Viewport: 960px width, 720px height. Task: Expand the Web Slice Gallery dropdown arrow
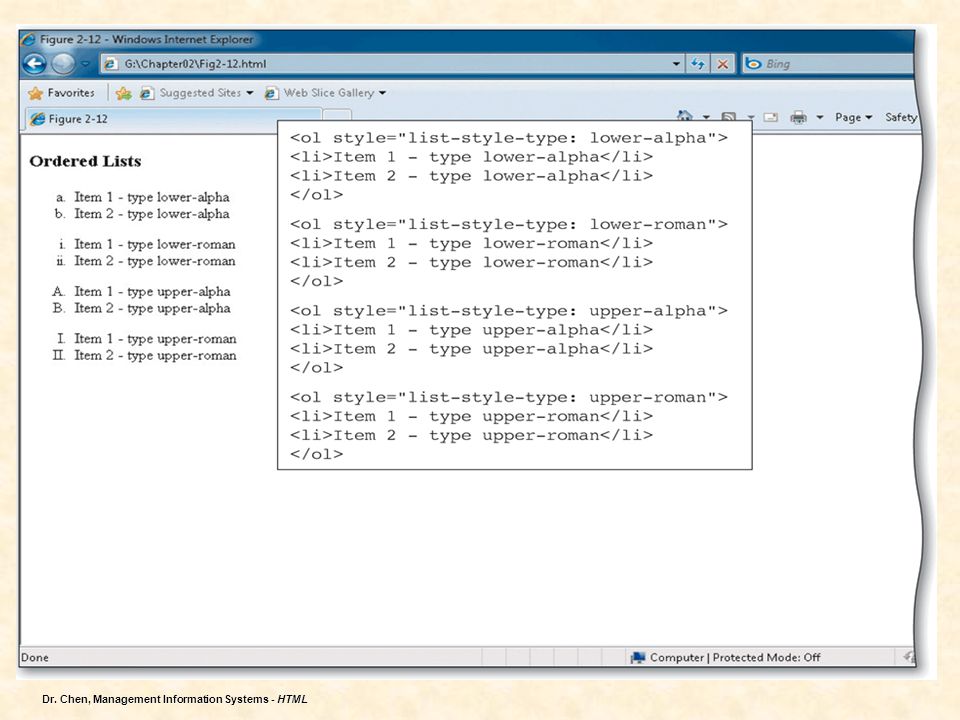383,93
